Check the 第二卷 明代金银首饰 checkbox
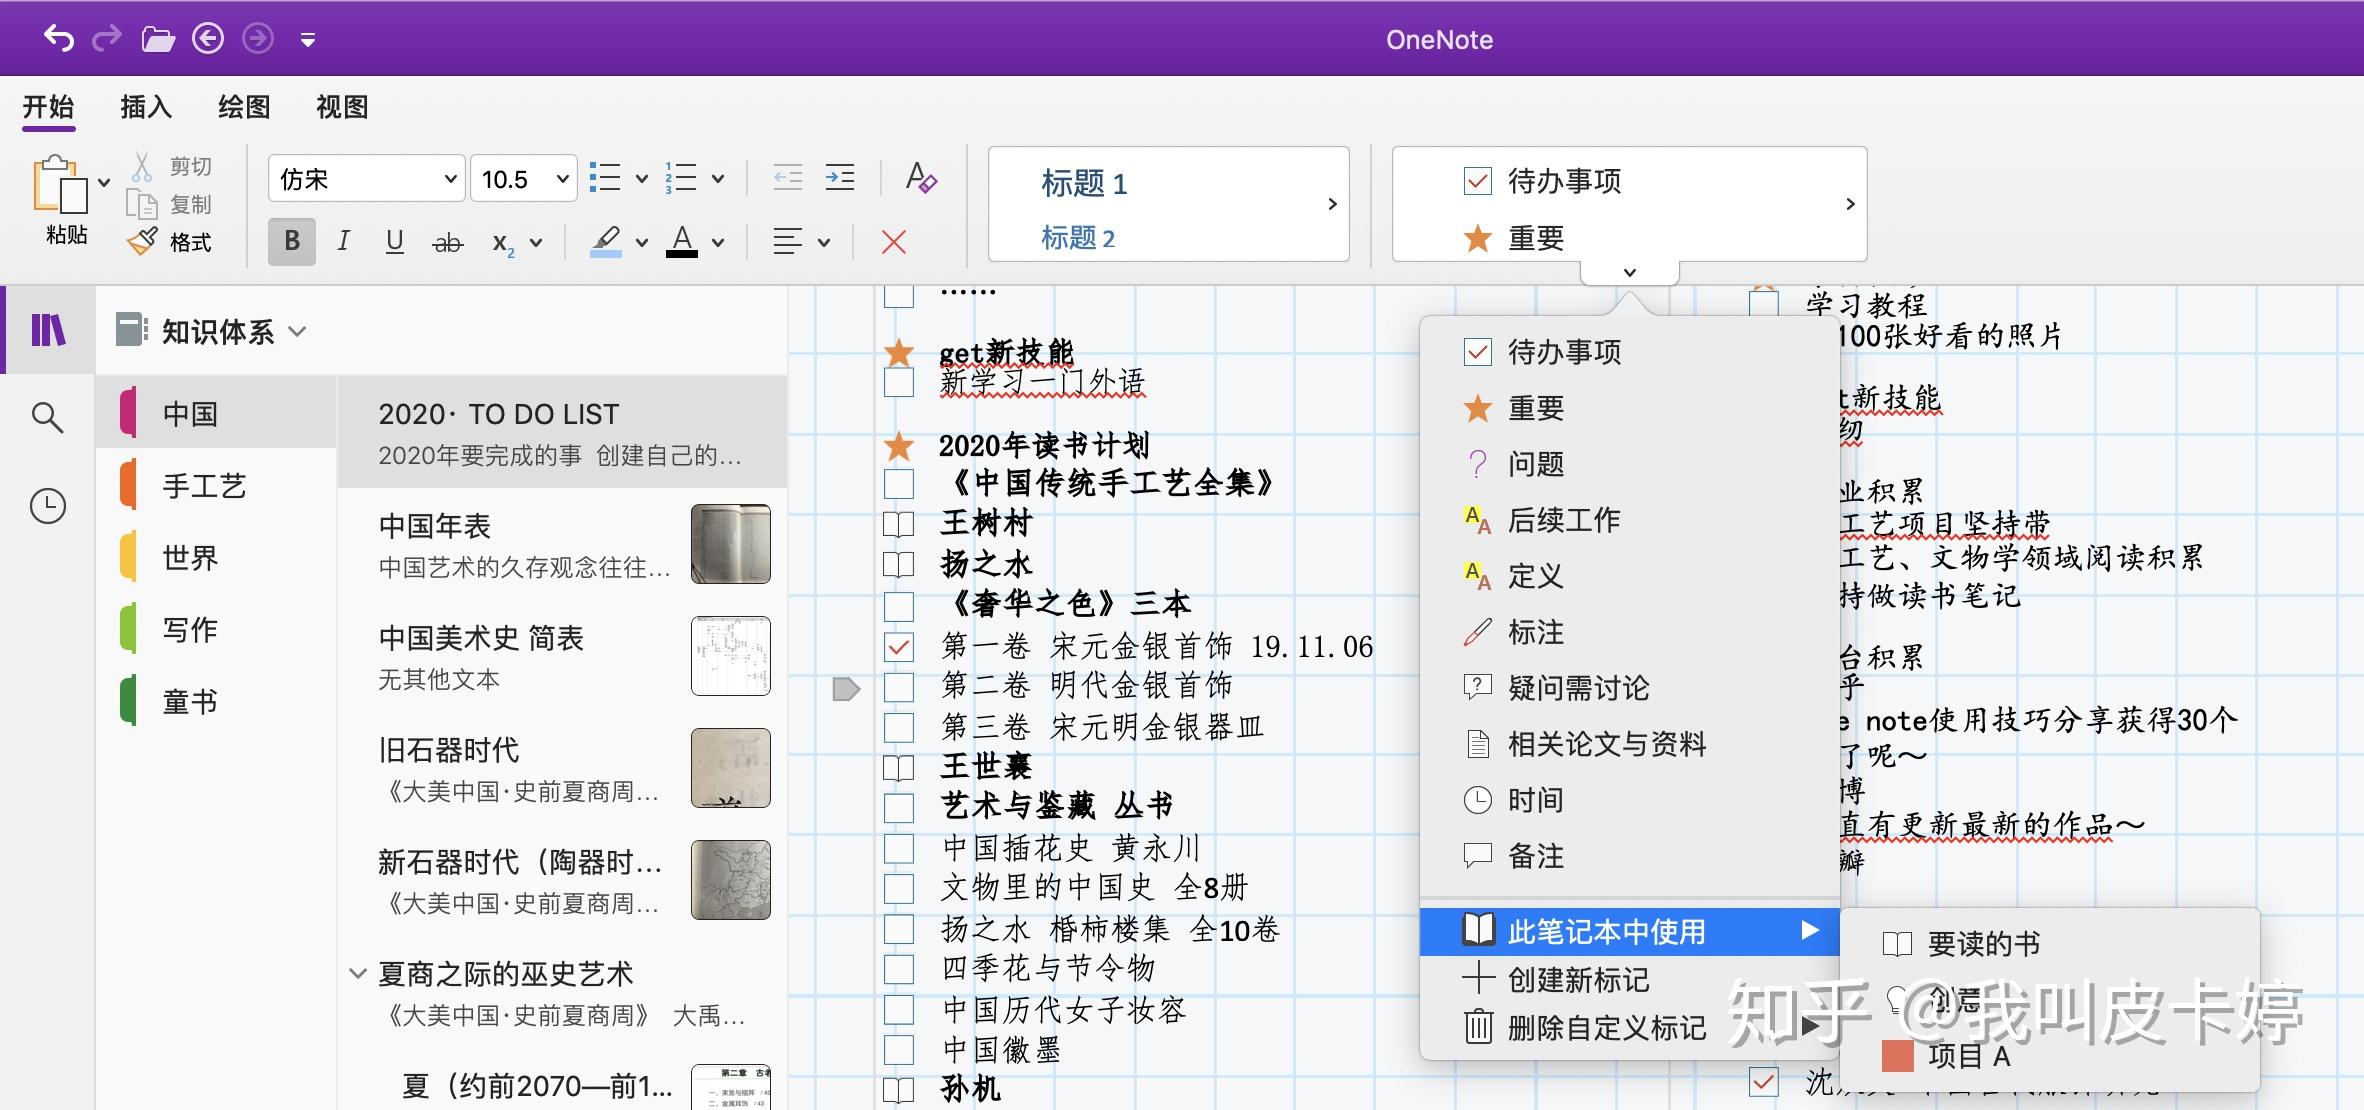Screen dimensions: 2364x1110 (899, 687)
